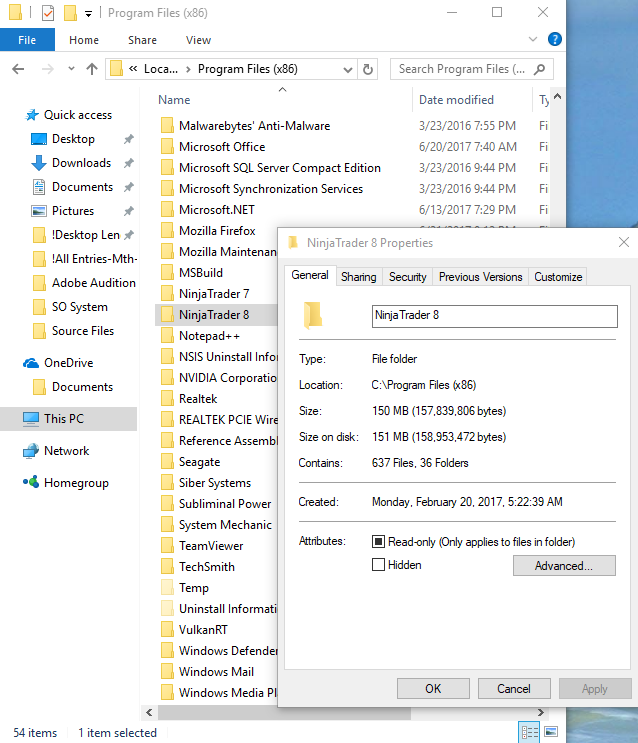
Task: Click the search magnifier icon
Action: click(x=539, y=69)
